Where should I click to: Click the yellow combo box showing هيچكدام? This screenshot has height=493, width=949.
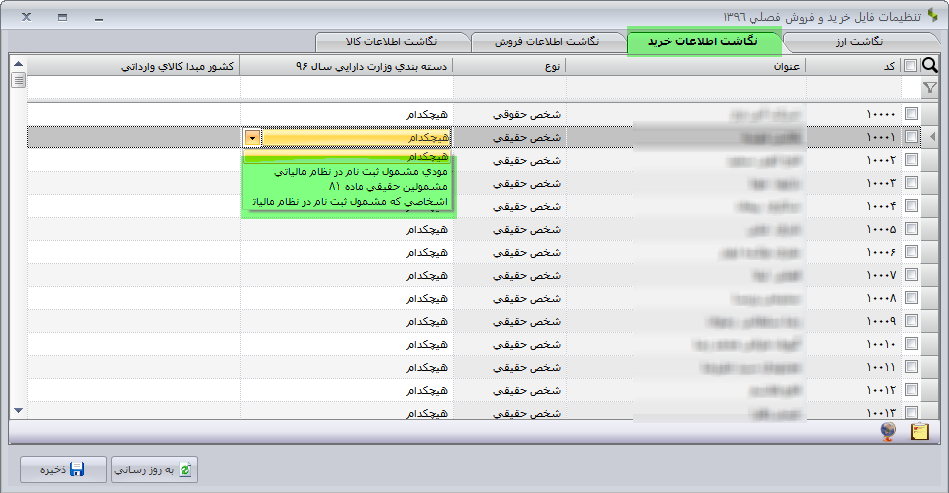(347, 137)
